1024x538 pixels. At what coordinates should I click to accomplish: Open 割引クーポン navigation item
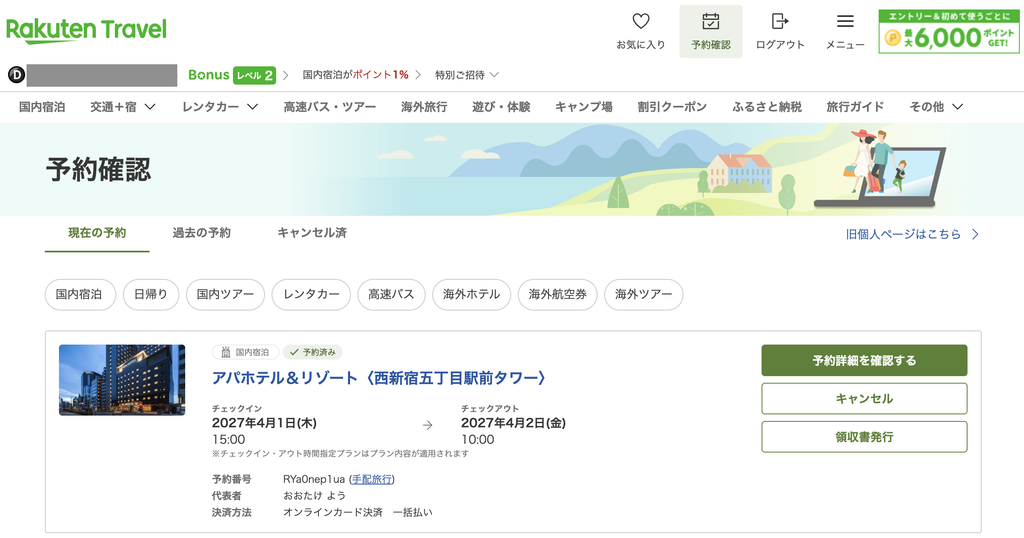[672, 106]
